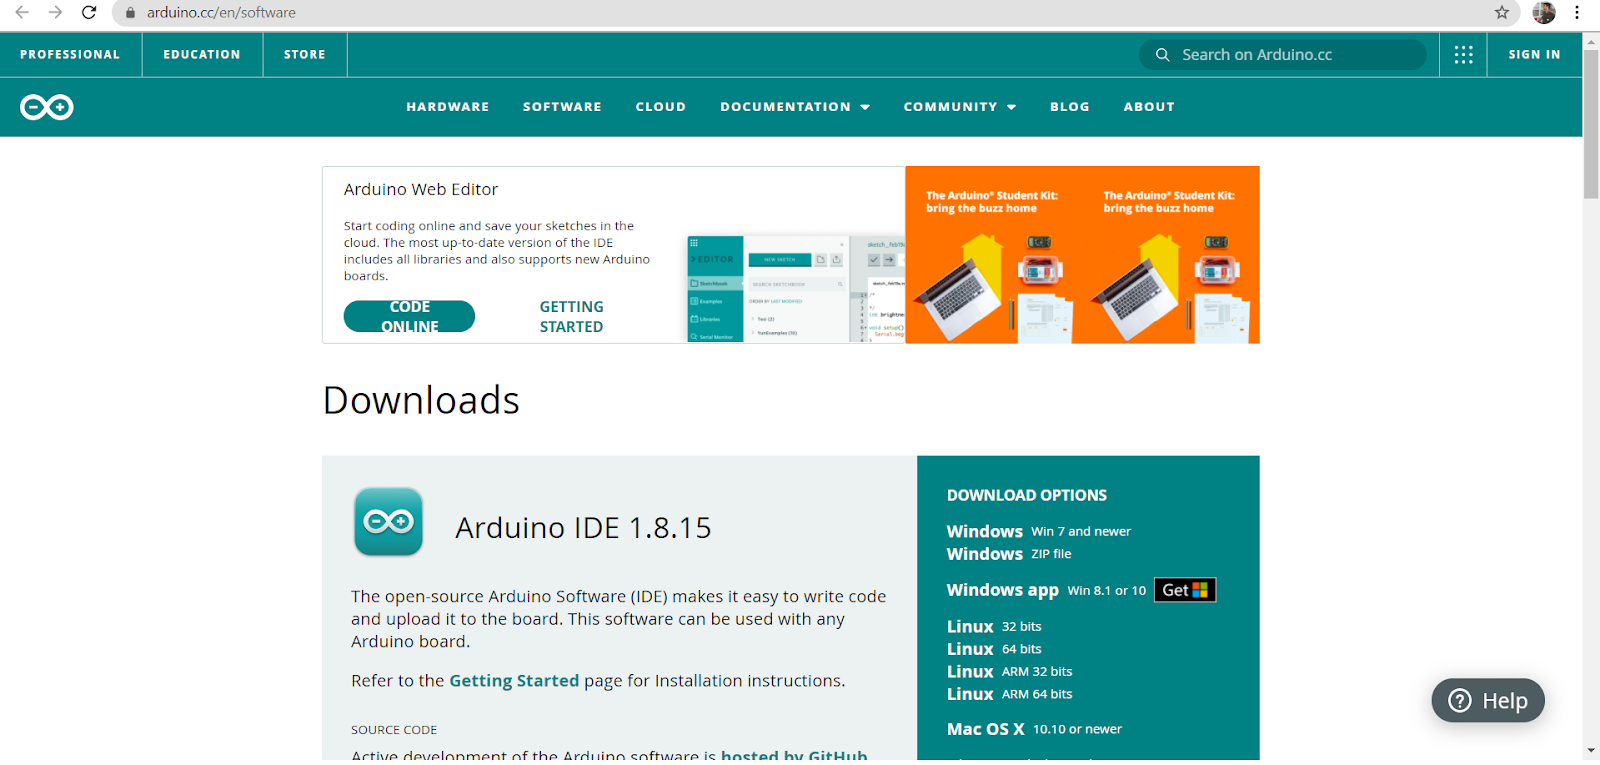Click the browser back arrow
Image resolution: width=1600 pixels, height=765 pixels.
tap(22, 12)
